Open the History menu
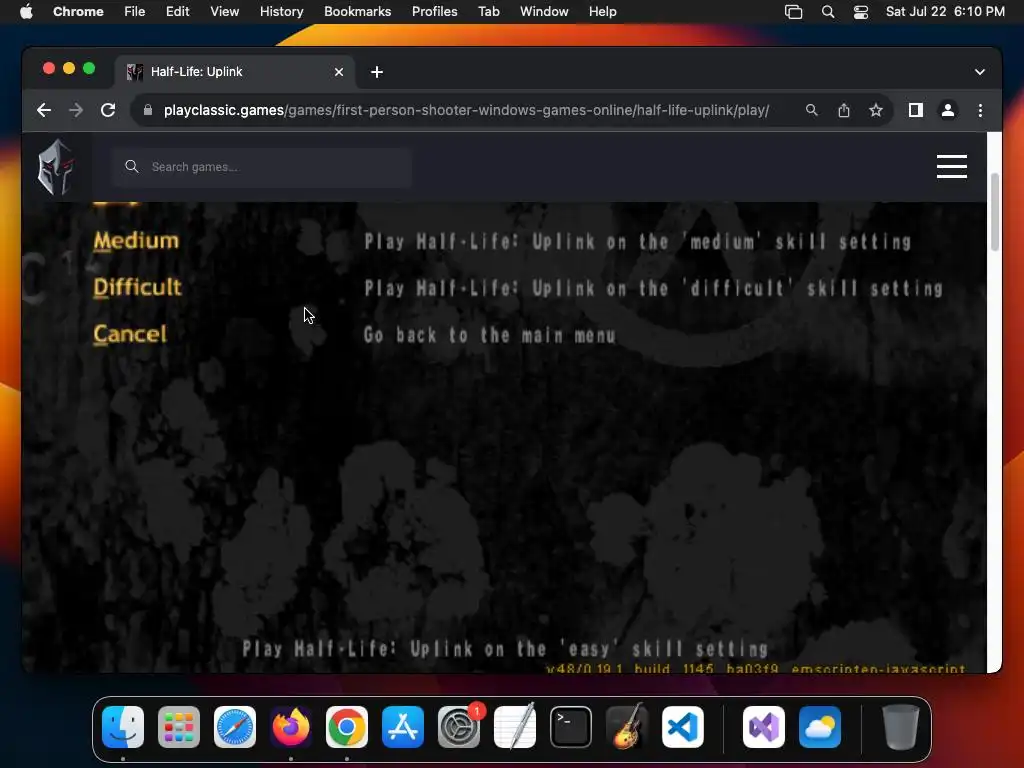1024x768 pixels. point(281,12)
